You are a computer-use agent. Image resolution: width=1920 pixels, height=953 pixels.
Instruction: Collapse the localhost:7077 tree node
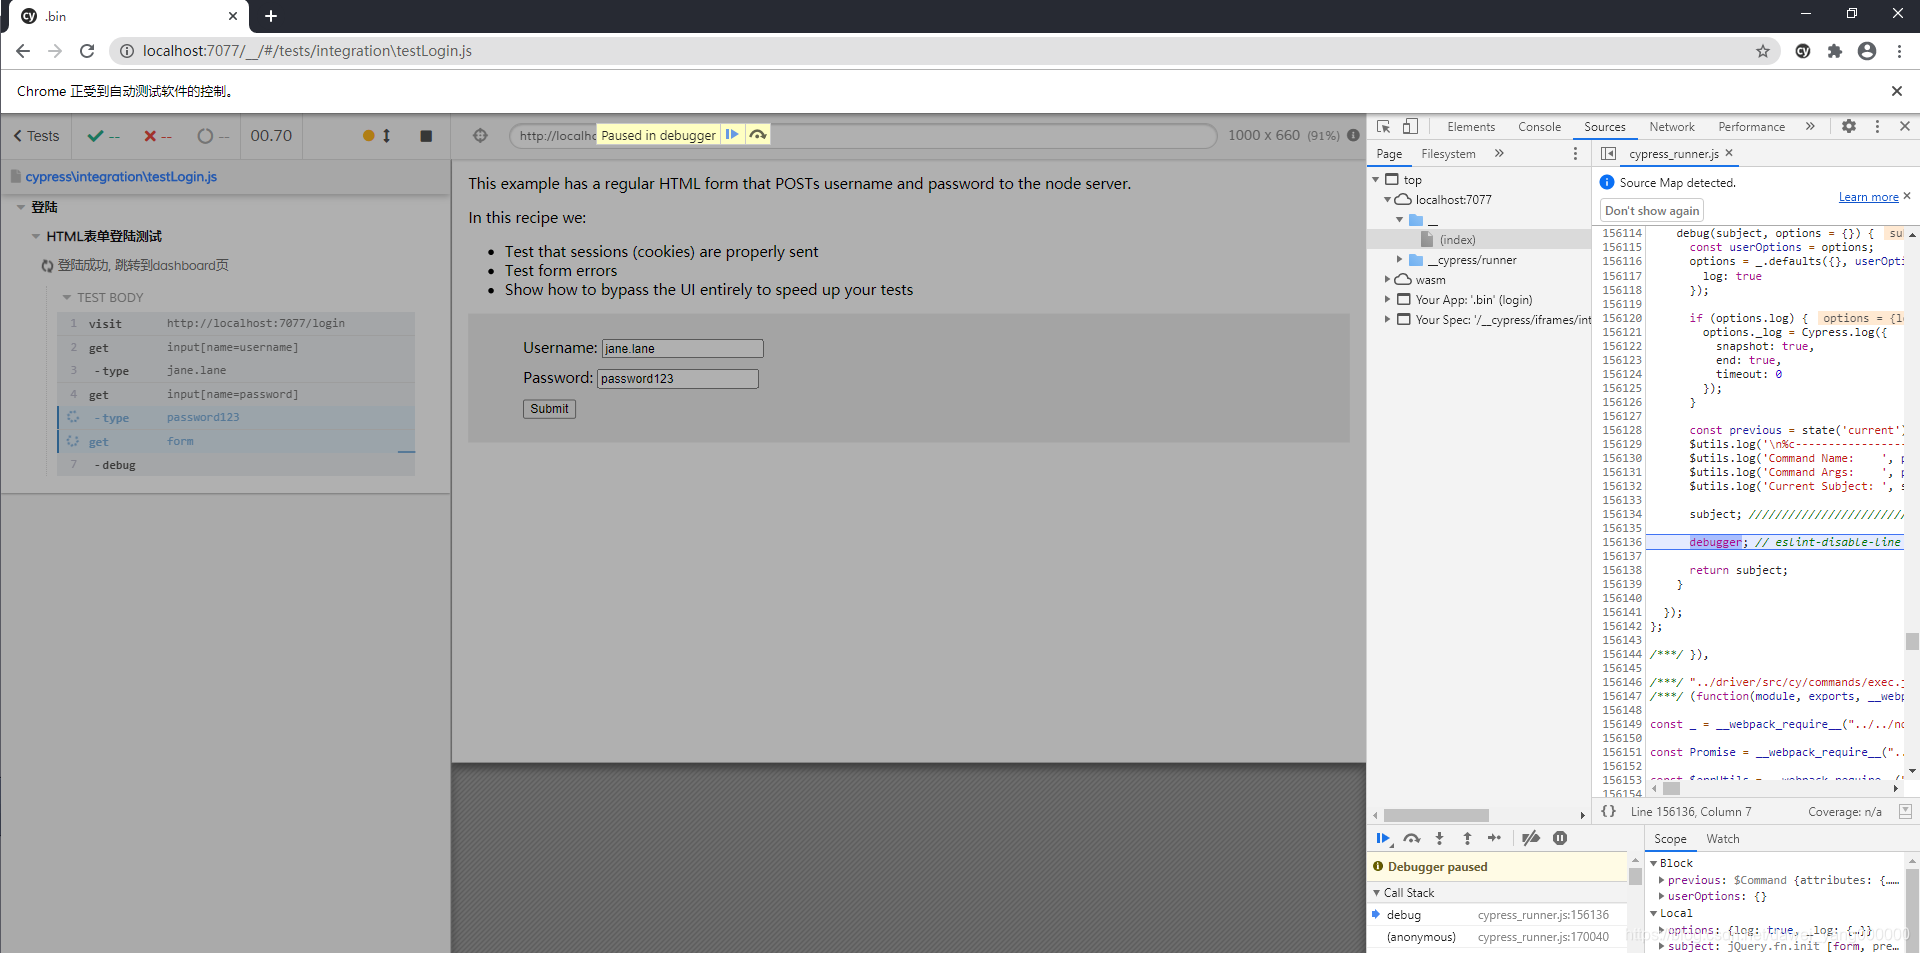[x=1388, y=200]
